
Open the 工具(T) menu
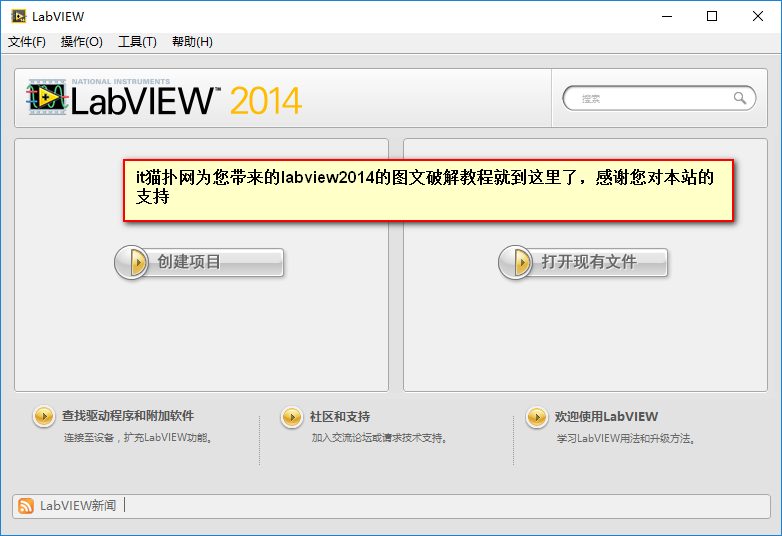click(137, 42)
